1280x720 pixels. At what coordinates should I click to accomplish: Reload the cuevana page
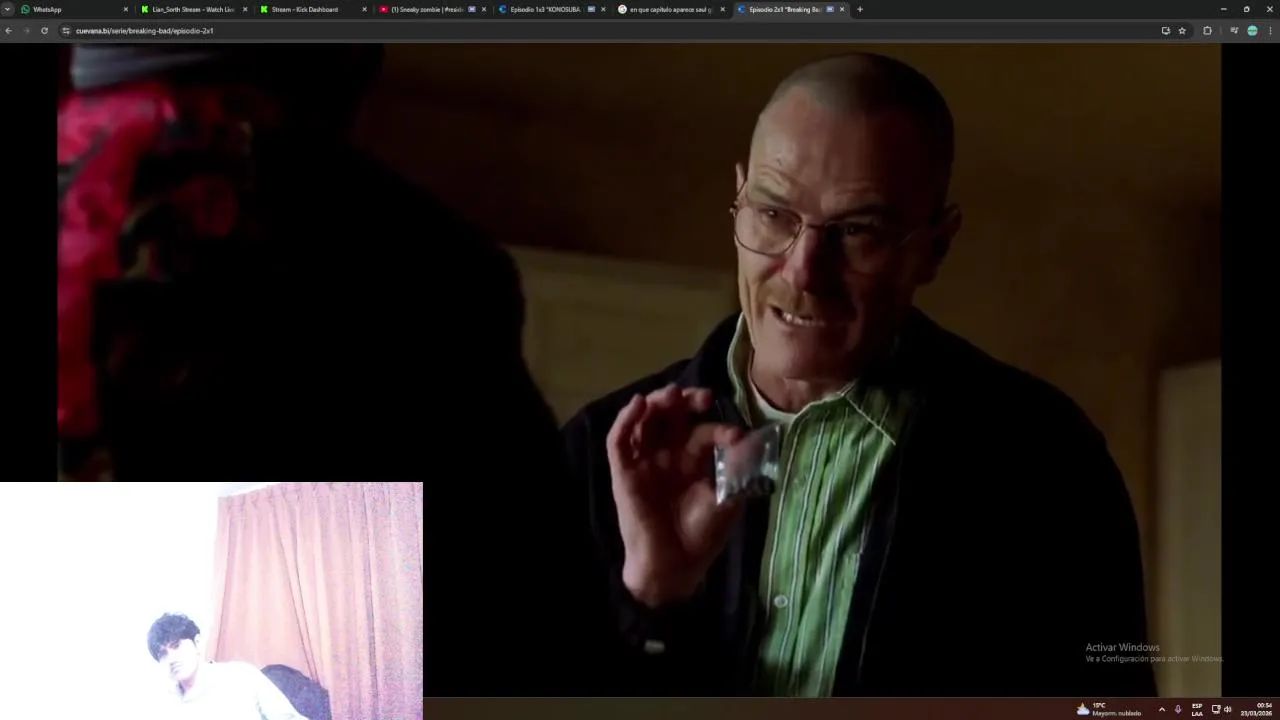pyautogui.click(x=44, y=30)
